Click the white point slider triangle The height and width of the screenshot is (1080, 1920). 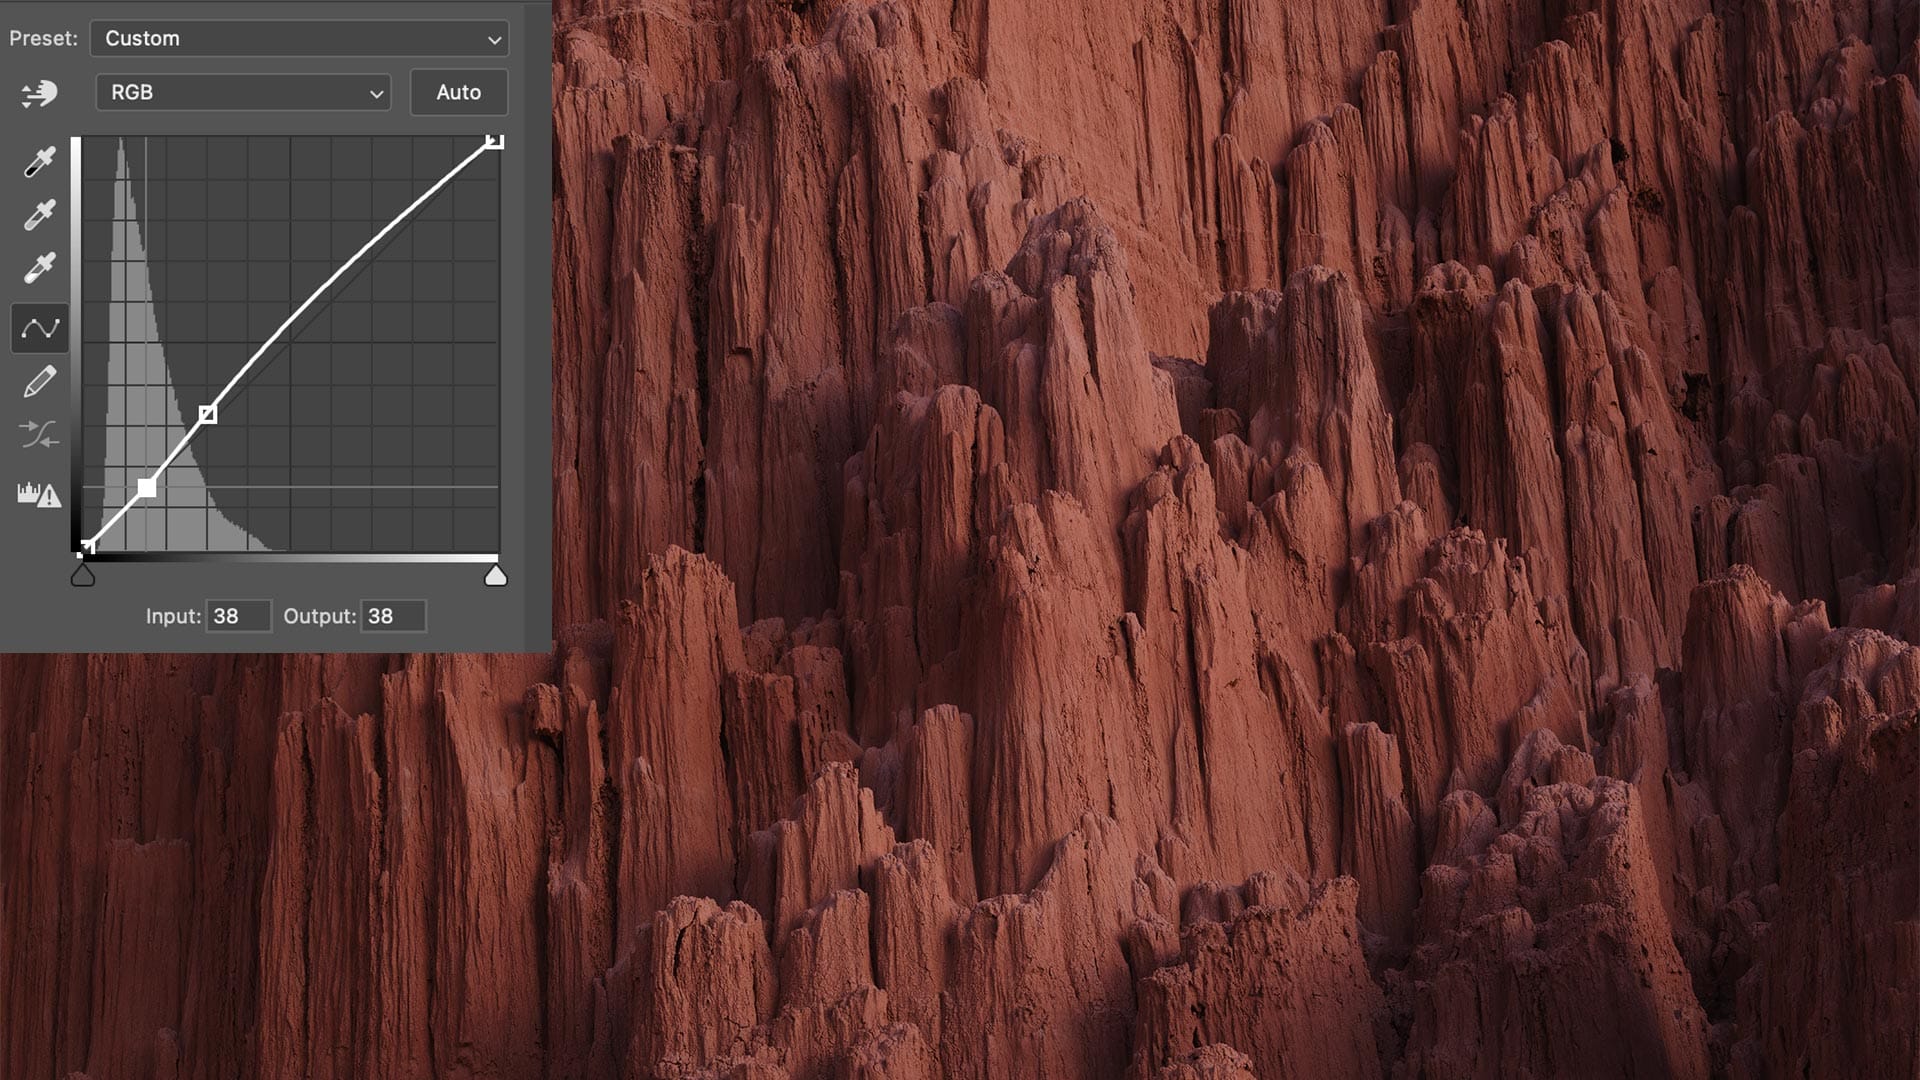point(495,576)
